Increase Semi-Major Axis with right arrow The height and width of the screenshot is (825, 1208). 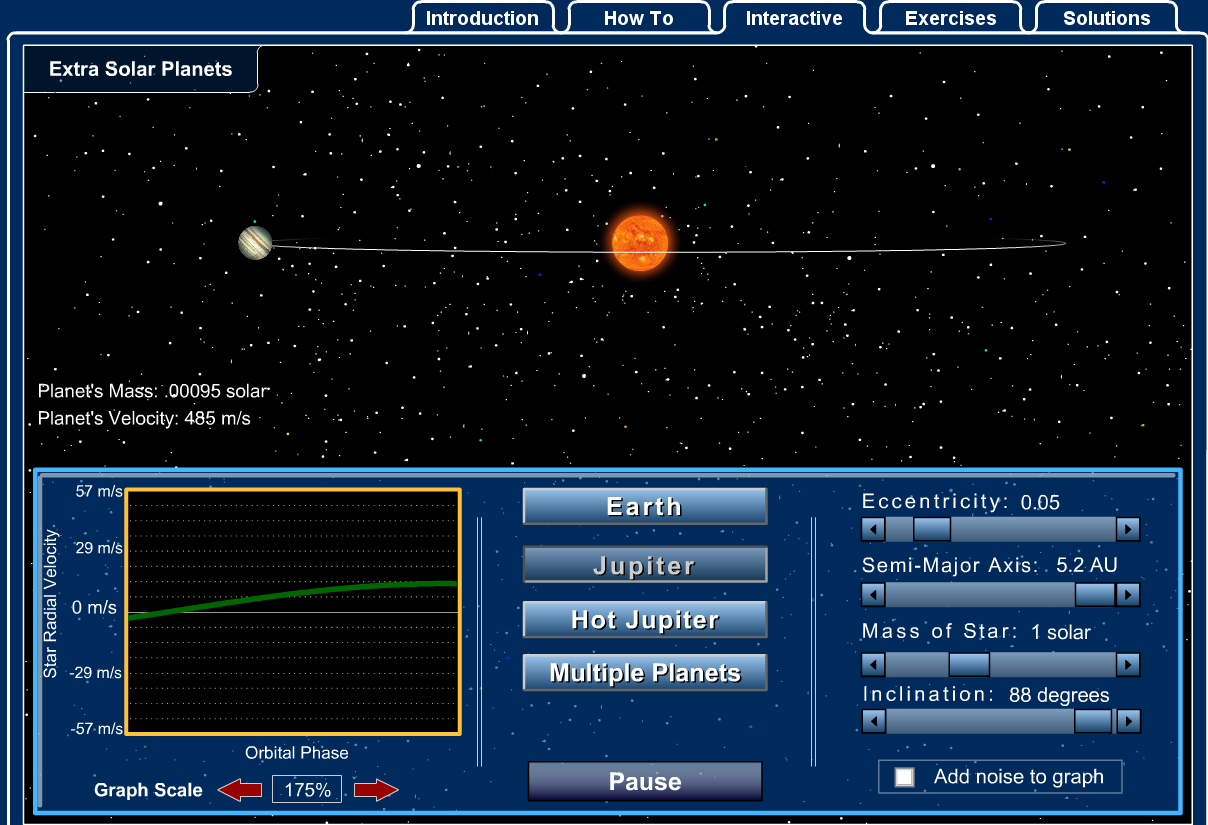(1128, 595)
